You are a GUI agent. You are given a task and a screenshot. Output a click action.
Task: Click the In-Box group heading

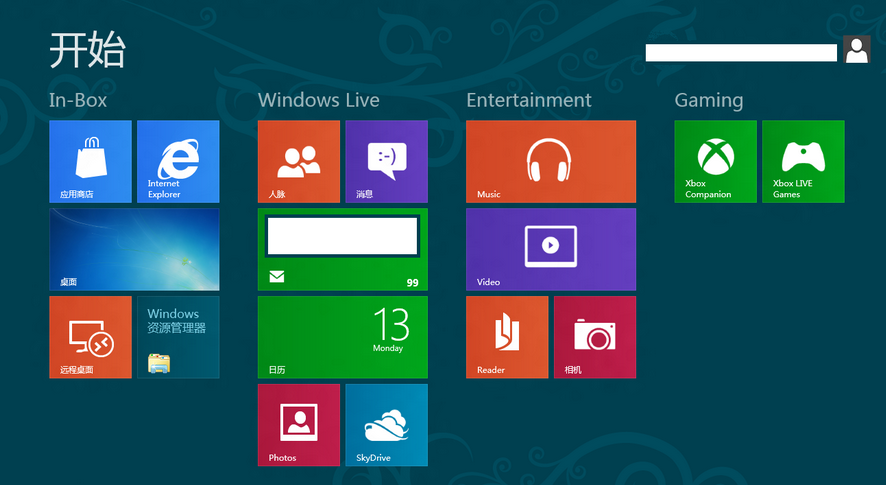coord(78,100)
